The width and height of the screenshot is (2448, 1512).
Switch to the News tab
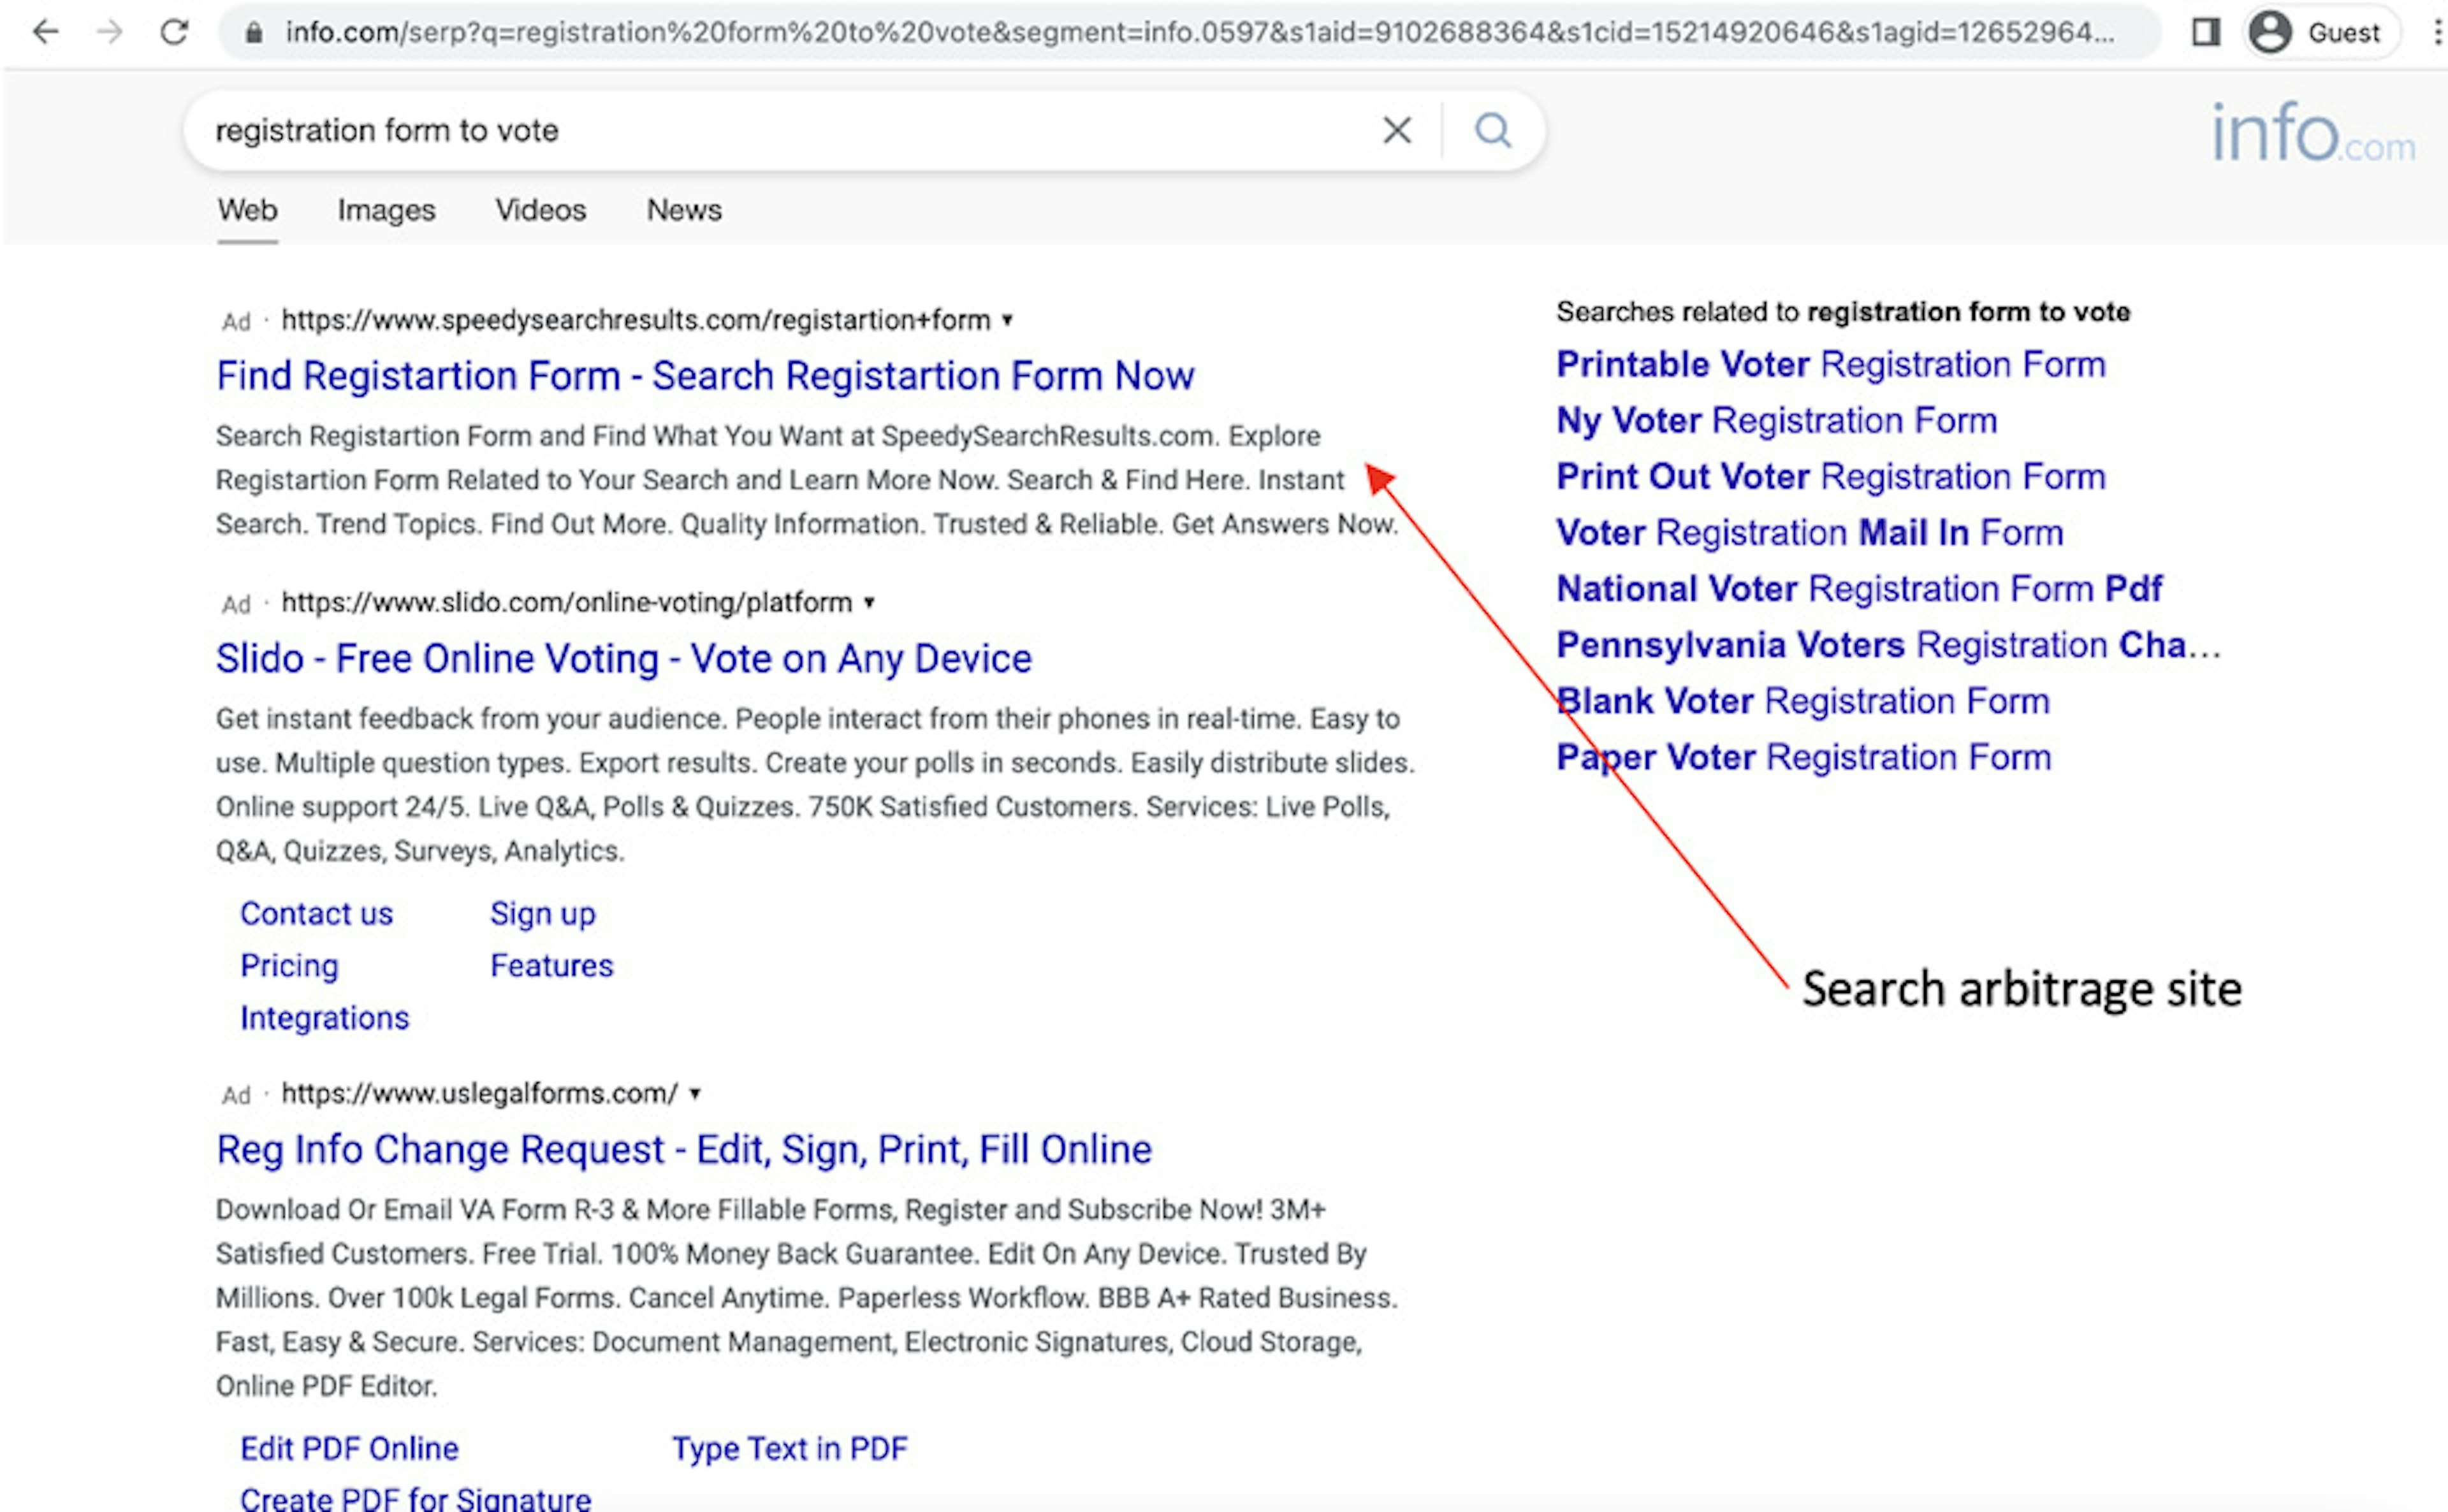coord(684,210)
